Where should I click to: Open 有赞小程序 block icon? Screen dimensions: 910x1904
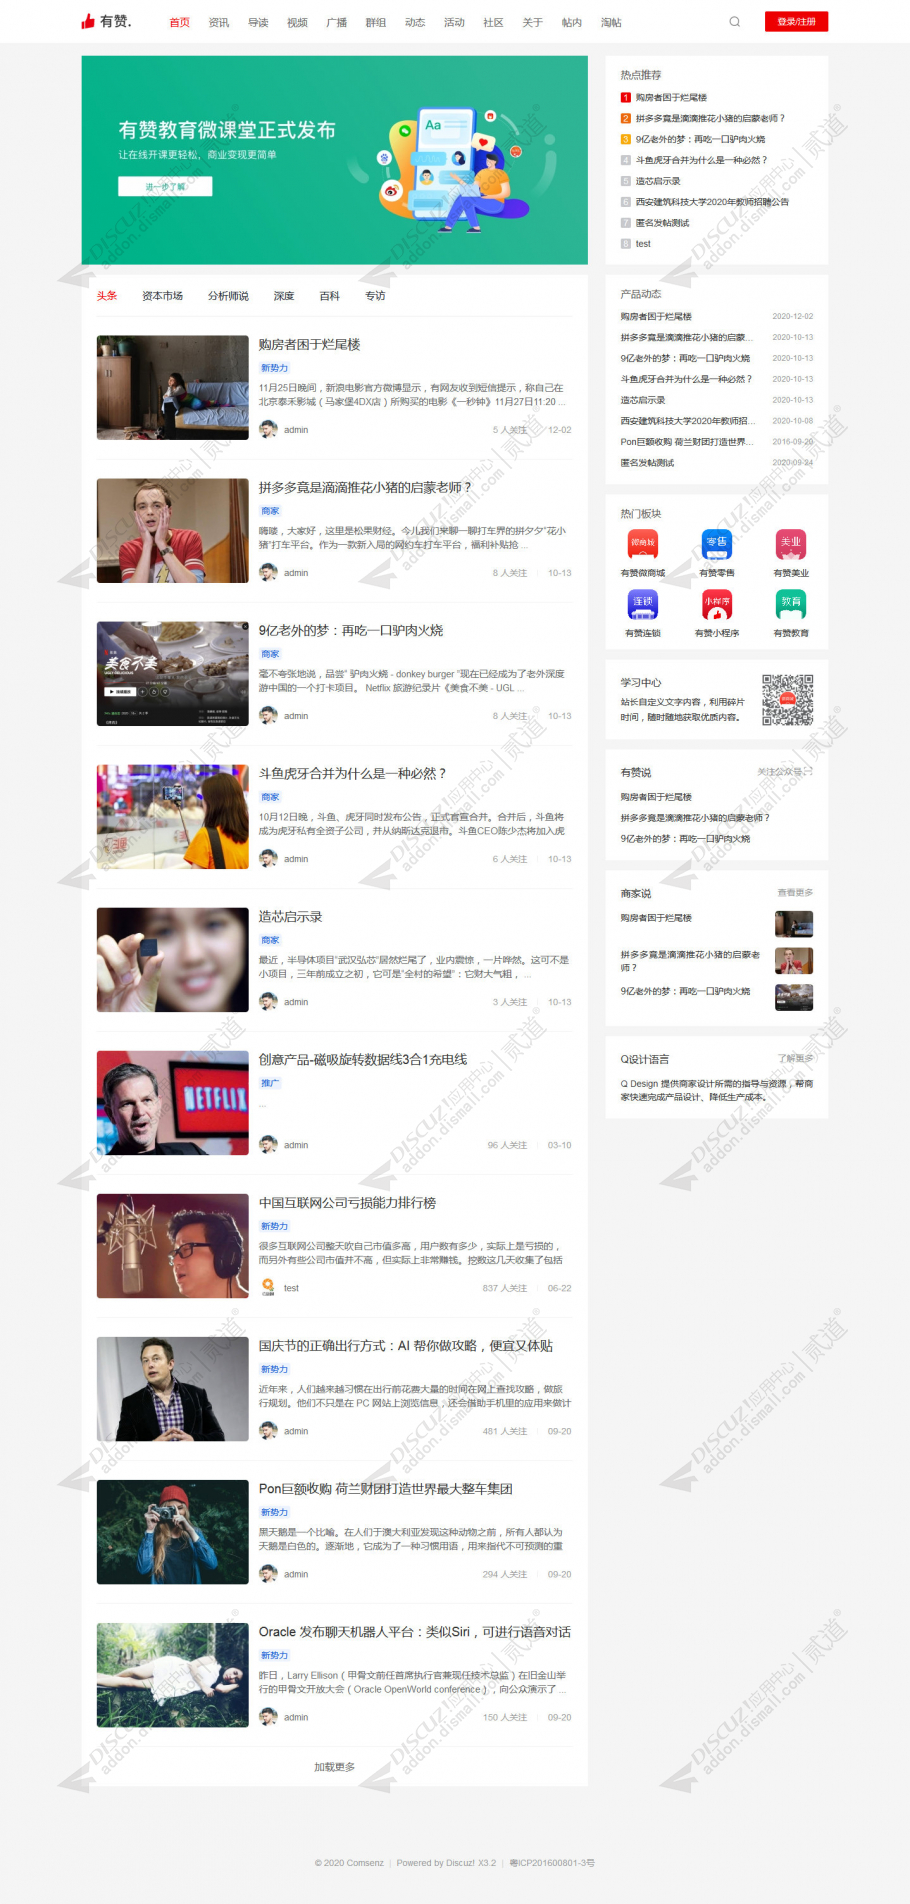pos(717,603)
